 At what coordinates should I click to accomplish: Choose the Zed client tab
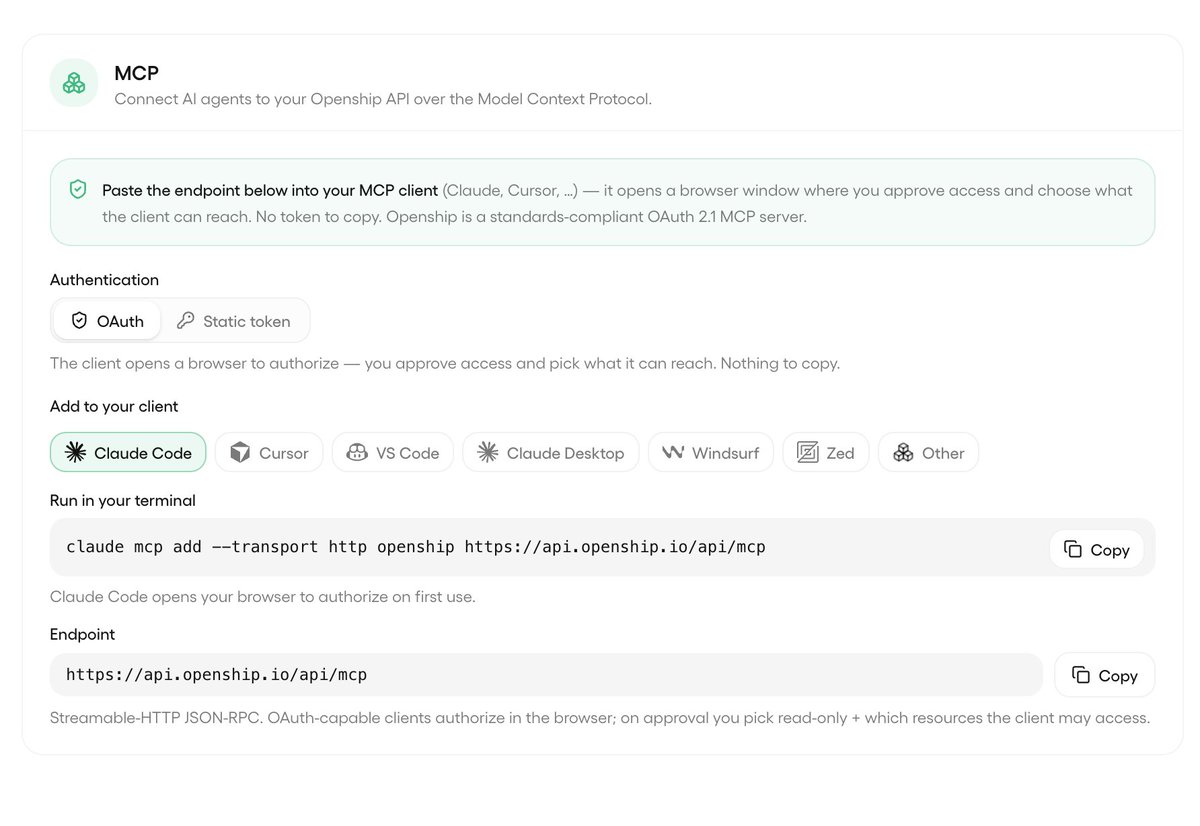826,453
